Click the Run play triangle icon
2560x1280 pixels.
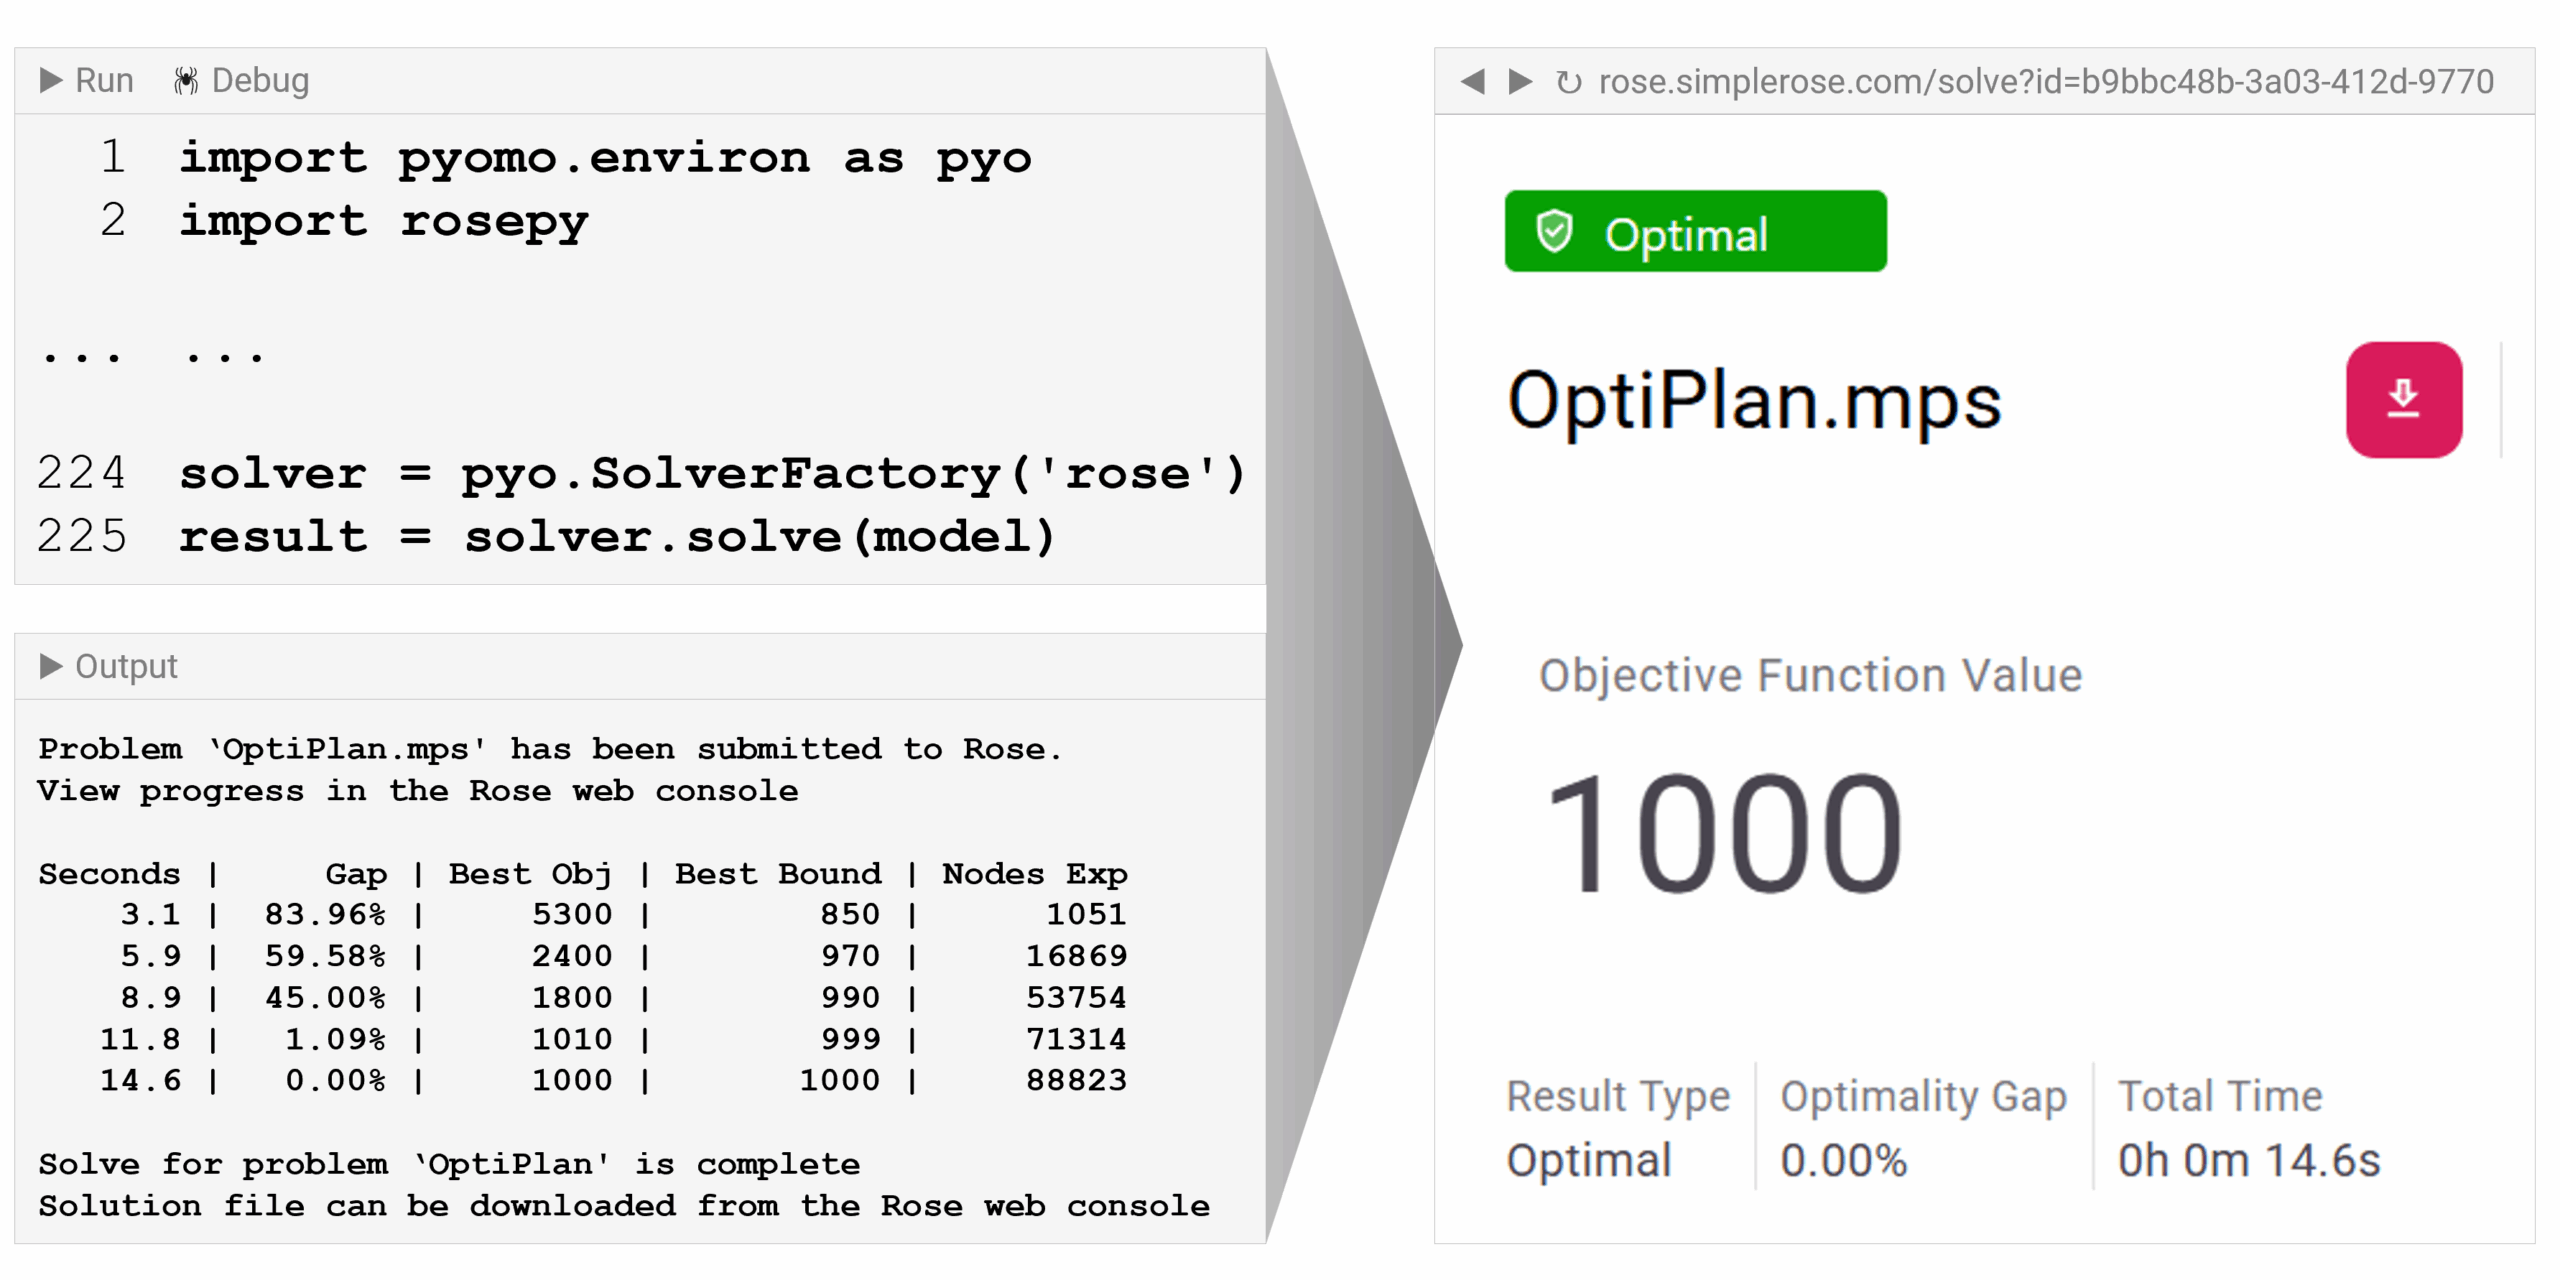pyautogui.click(x=51, y=80)
